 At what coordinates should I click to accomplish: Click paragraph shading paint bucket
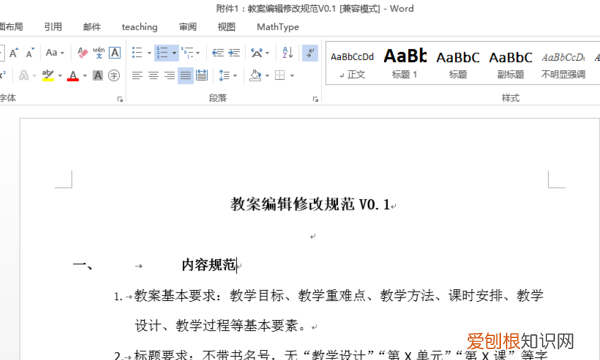click(255, 75)
